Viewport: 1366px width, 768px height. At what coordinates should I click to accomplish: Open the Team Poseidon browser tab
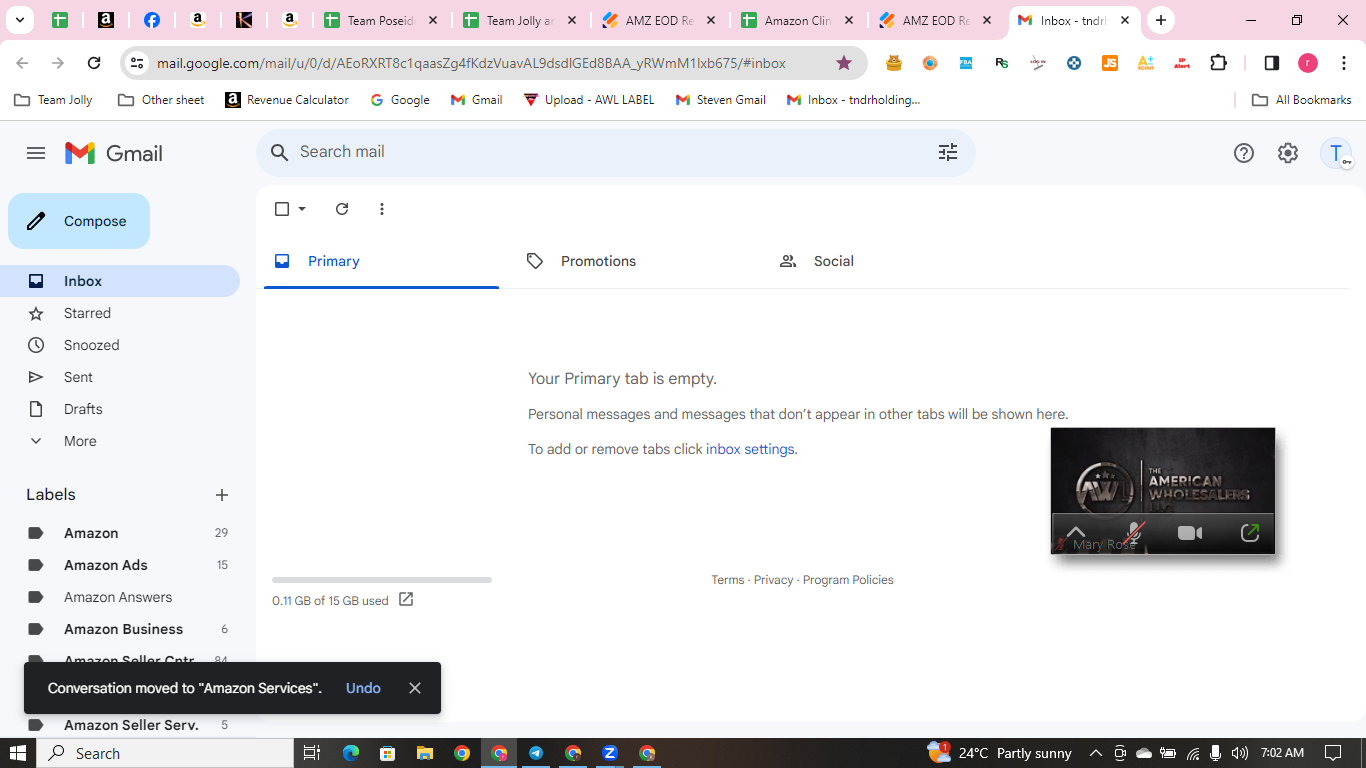381,20
